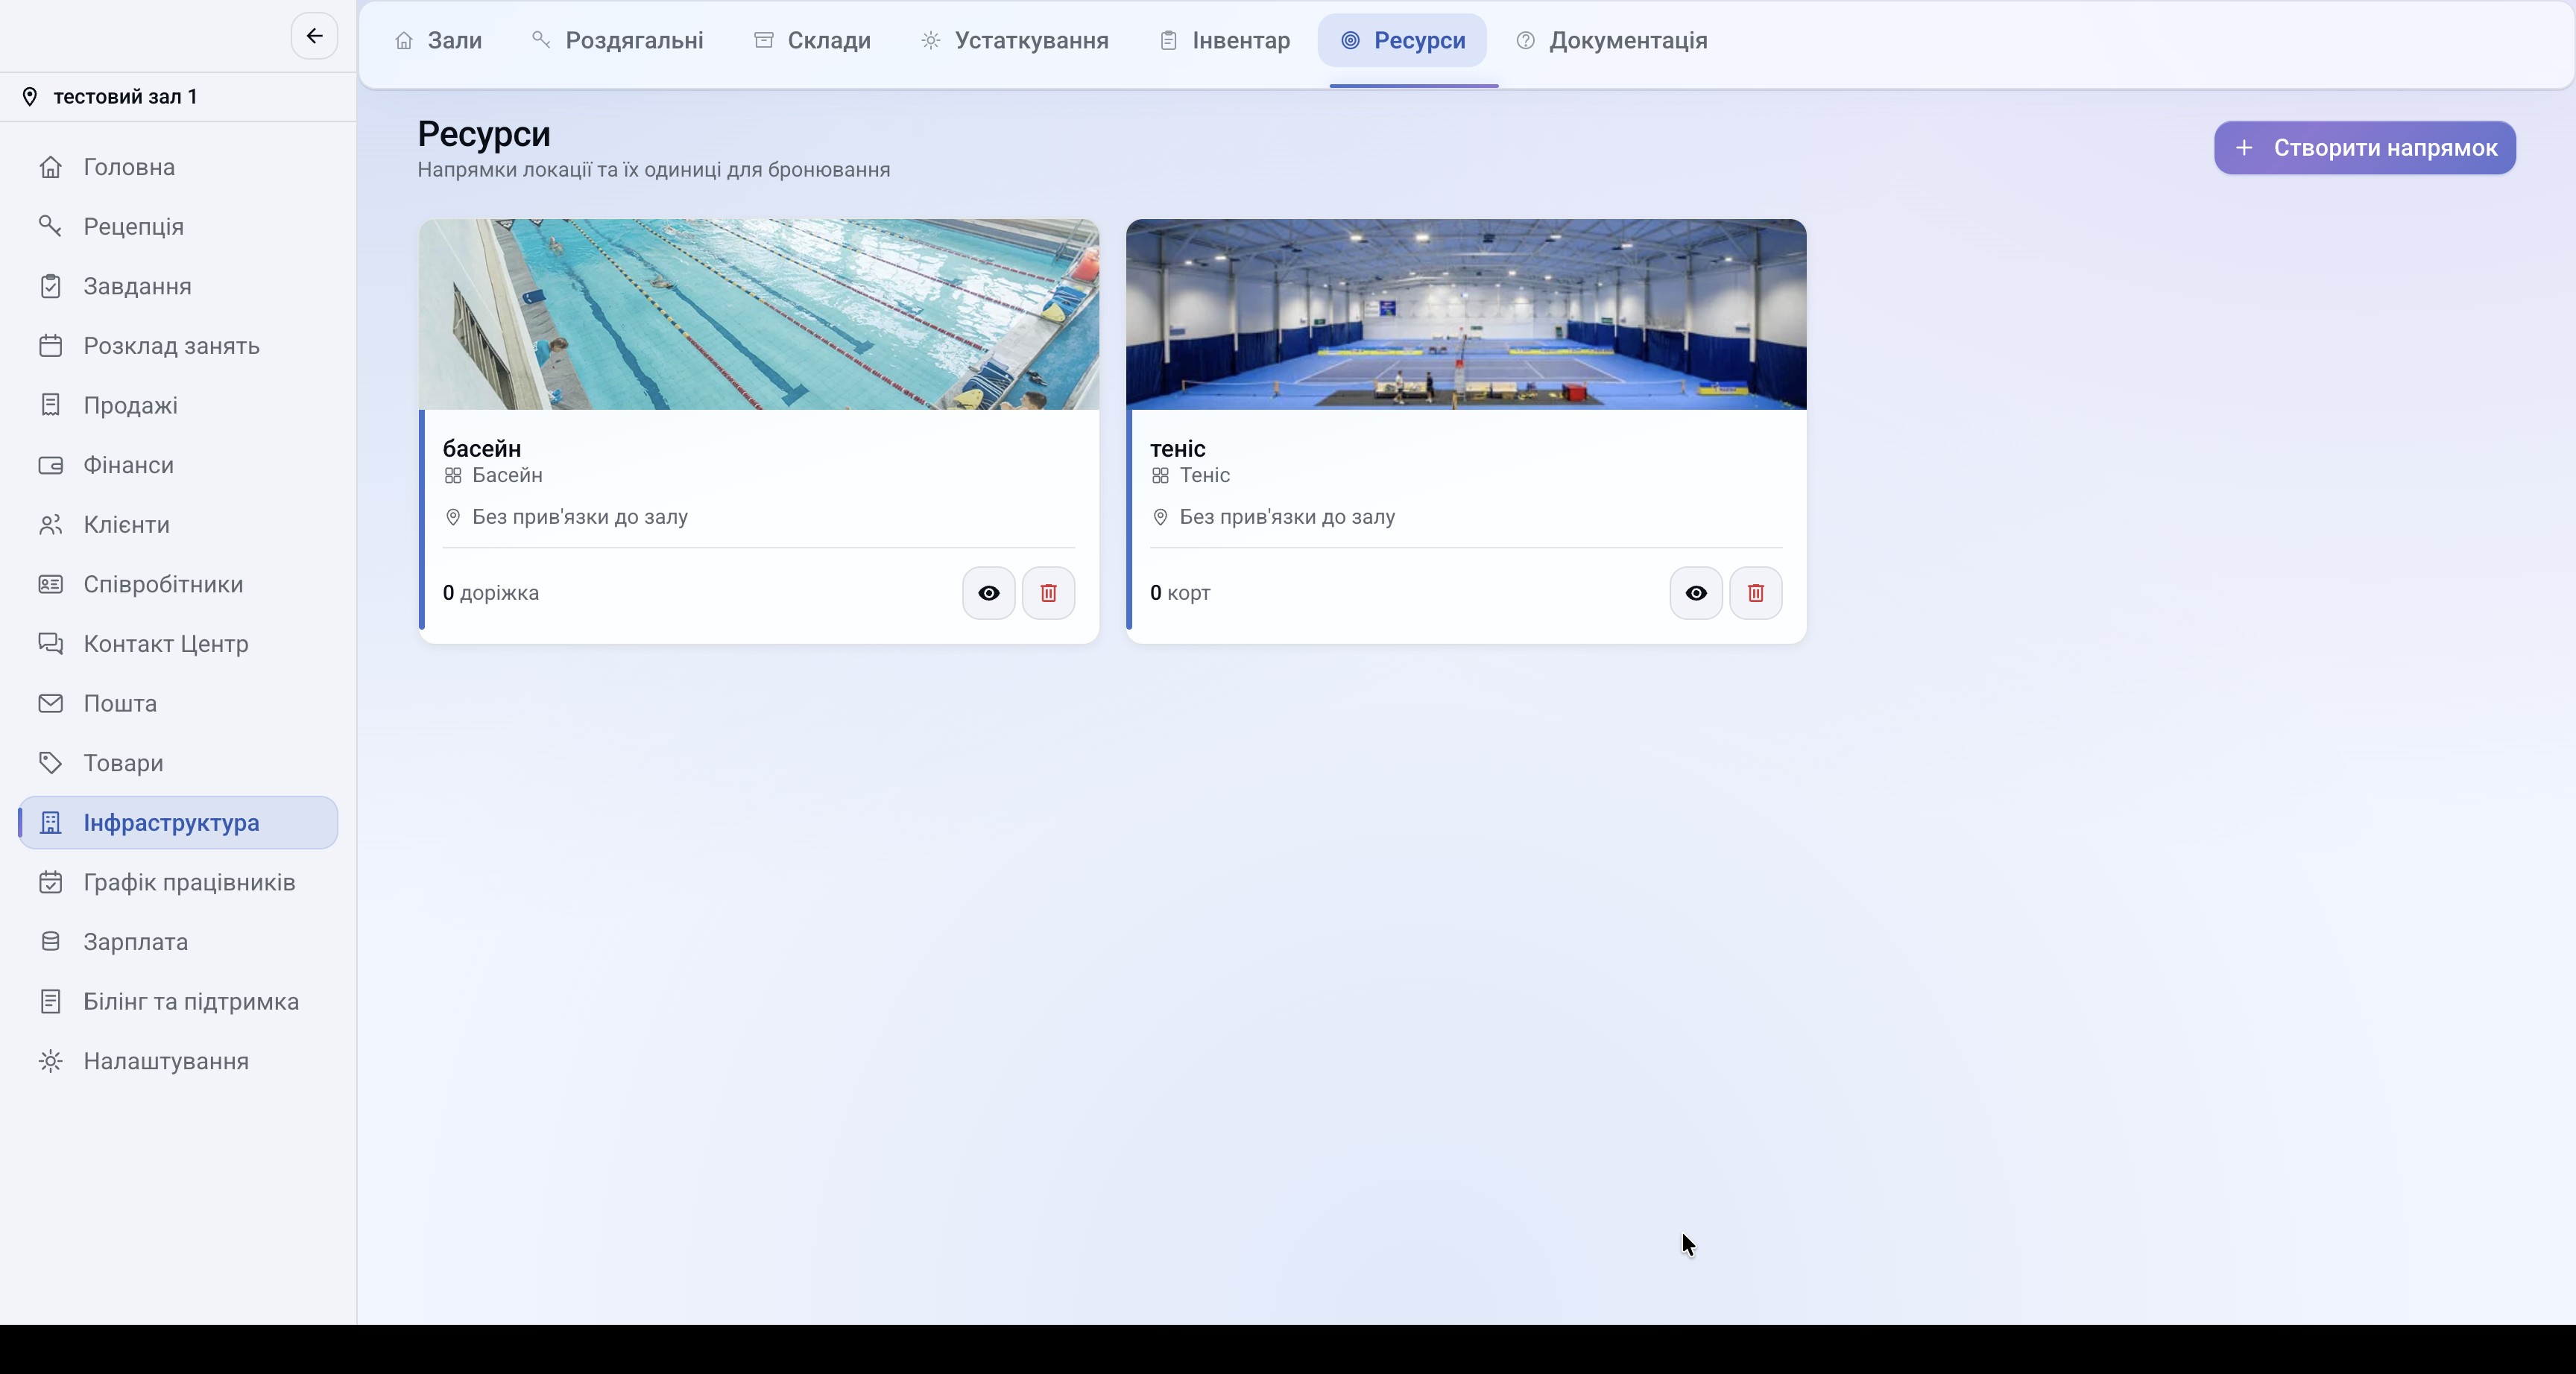Delete the теніс resource with trash icon
This screenshot has width=2576, height=1374.
click(x=1755, y=593)
